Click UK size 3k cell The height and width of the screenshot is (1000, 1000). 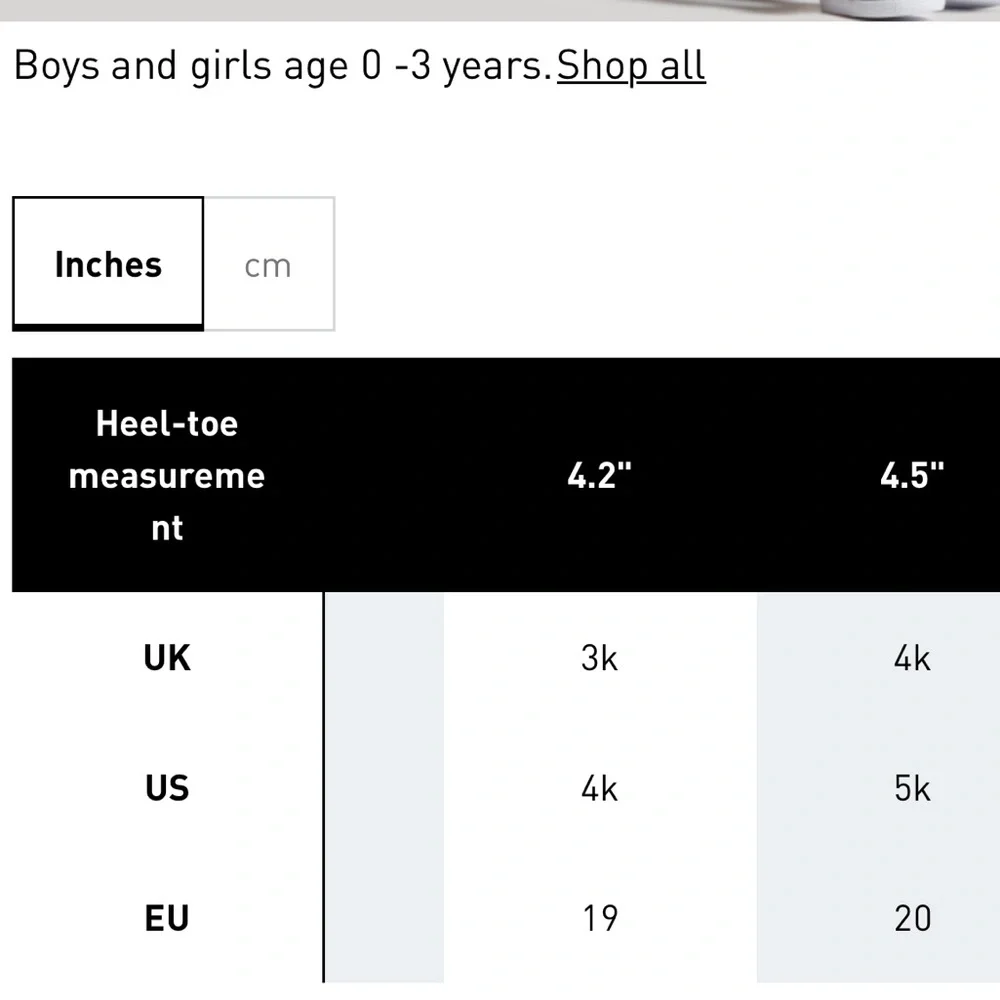(x=599, y=658)
